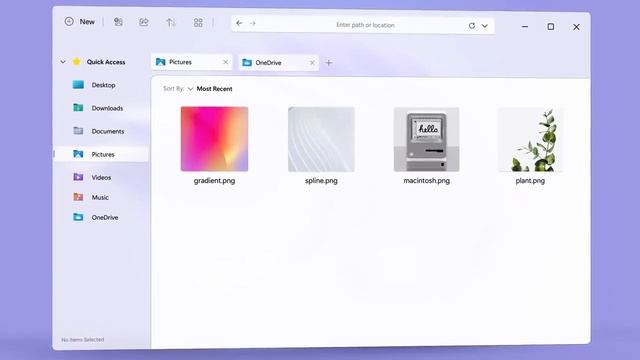Screen dimensions: 640x360
Task: Click the OneDrive sidebar folder icon
Action: [x=78, y=217]
